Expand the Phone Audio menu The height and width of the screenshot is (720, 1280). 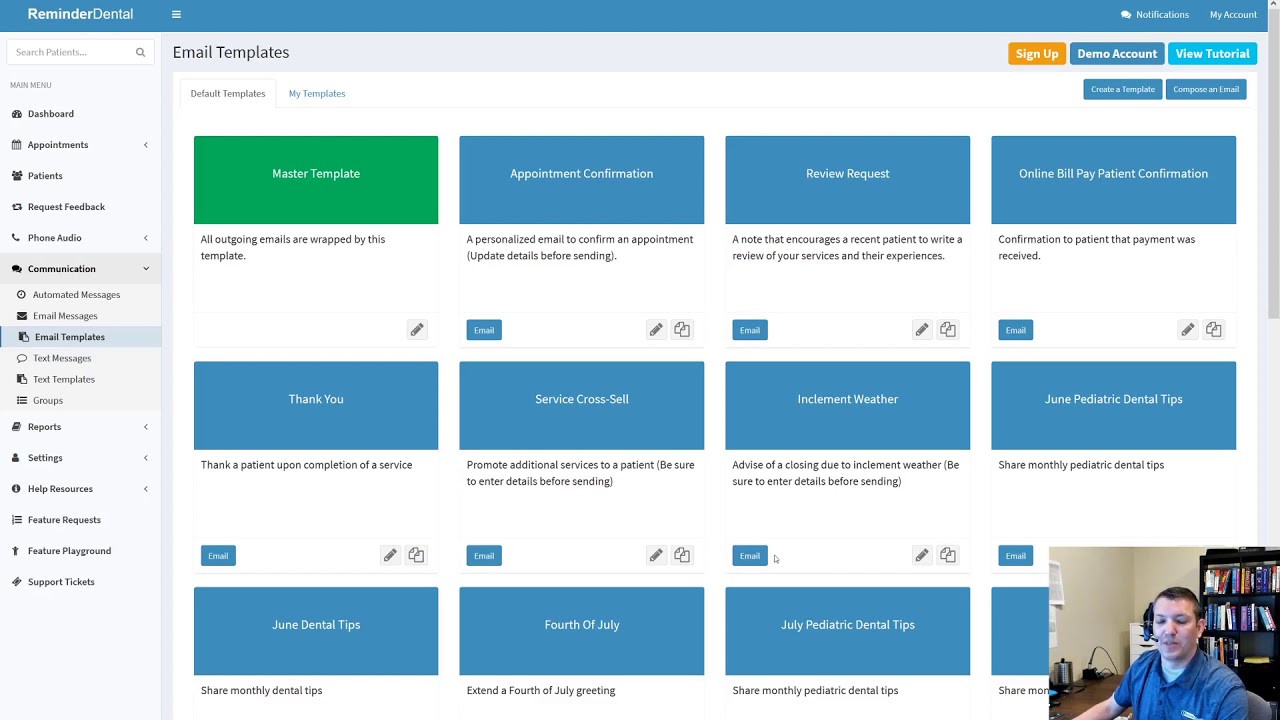click(80, 238)
